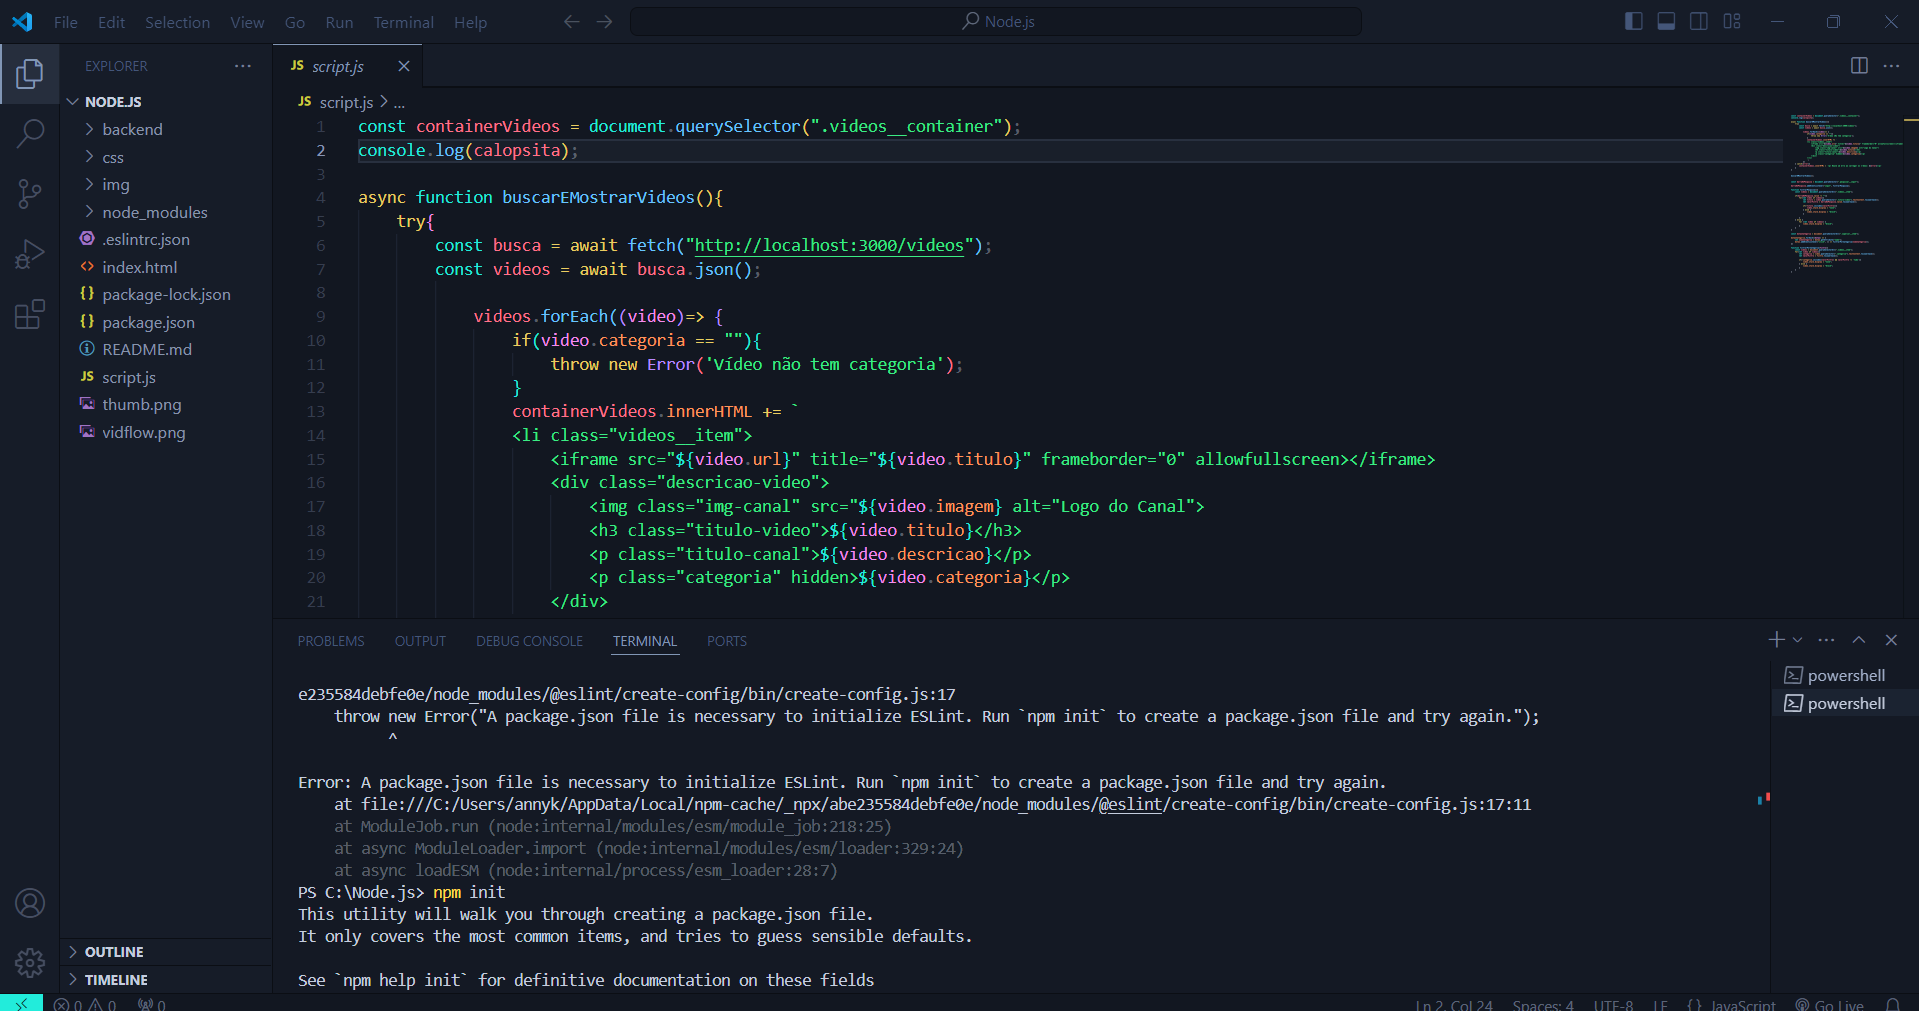The width and height of the screenshot is (1919, 1011).
Task: Open the Accounts menu icon
Action: pos(30,903)
